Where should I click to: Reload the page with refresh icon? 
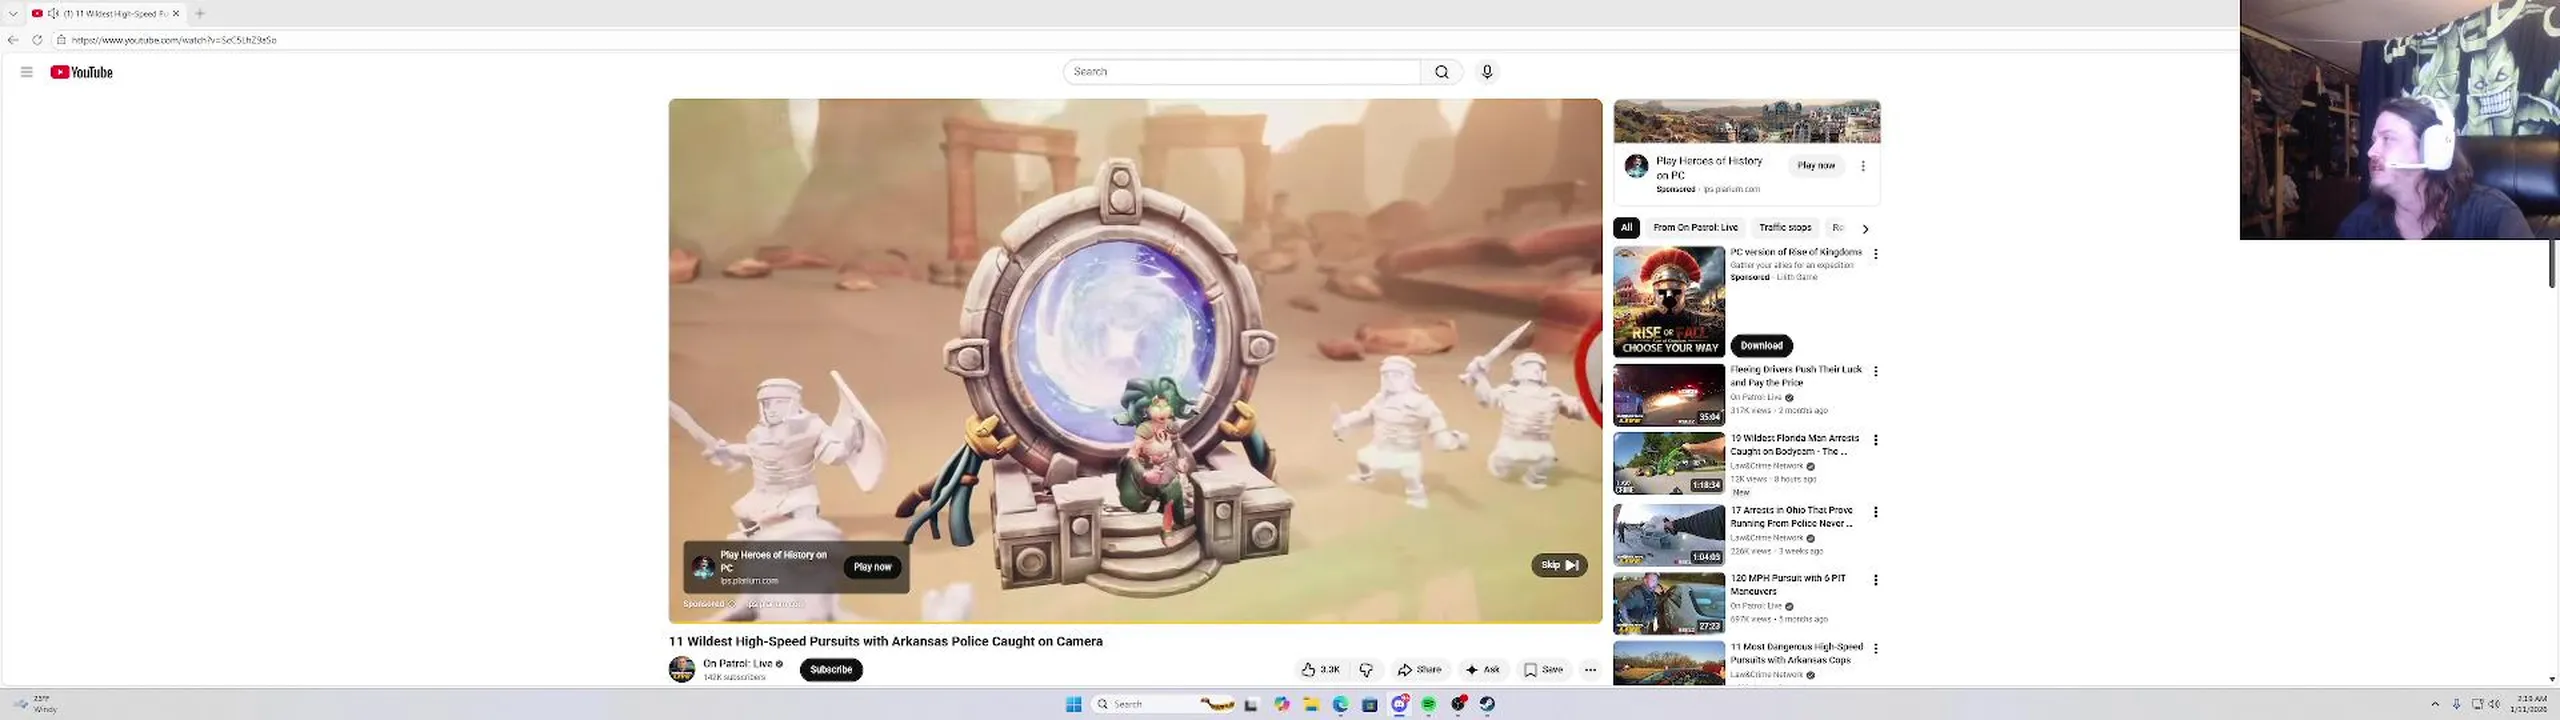click(x=37, y=40)
